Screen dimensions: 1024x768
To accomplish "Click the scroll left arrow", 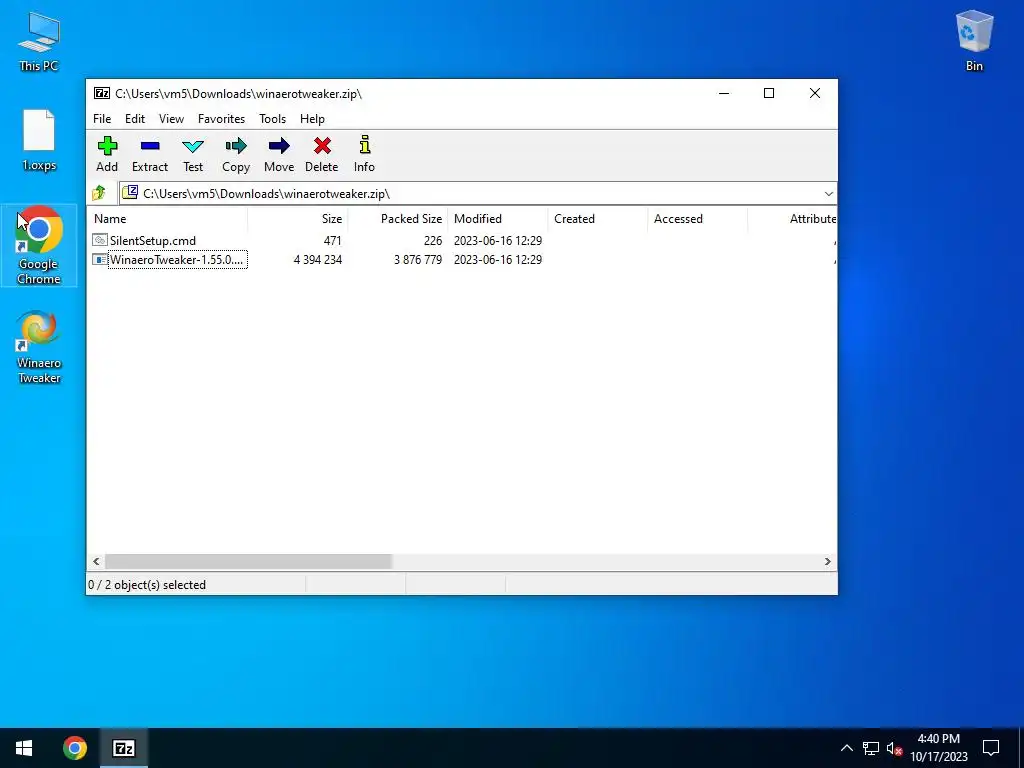I will coord(97,562).
